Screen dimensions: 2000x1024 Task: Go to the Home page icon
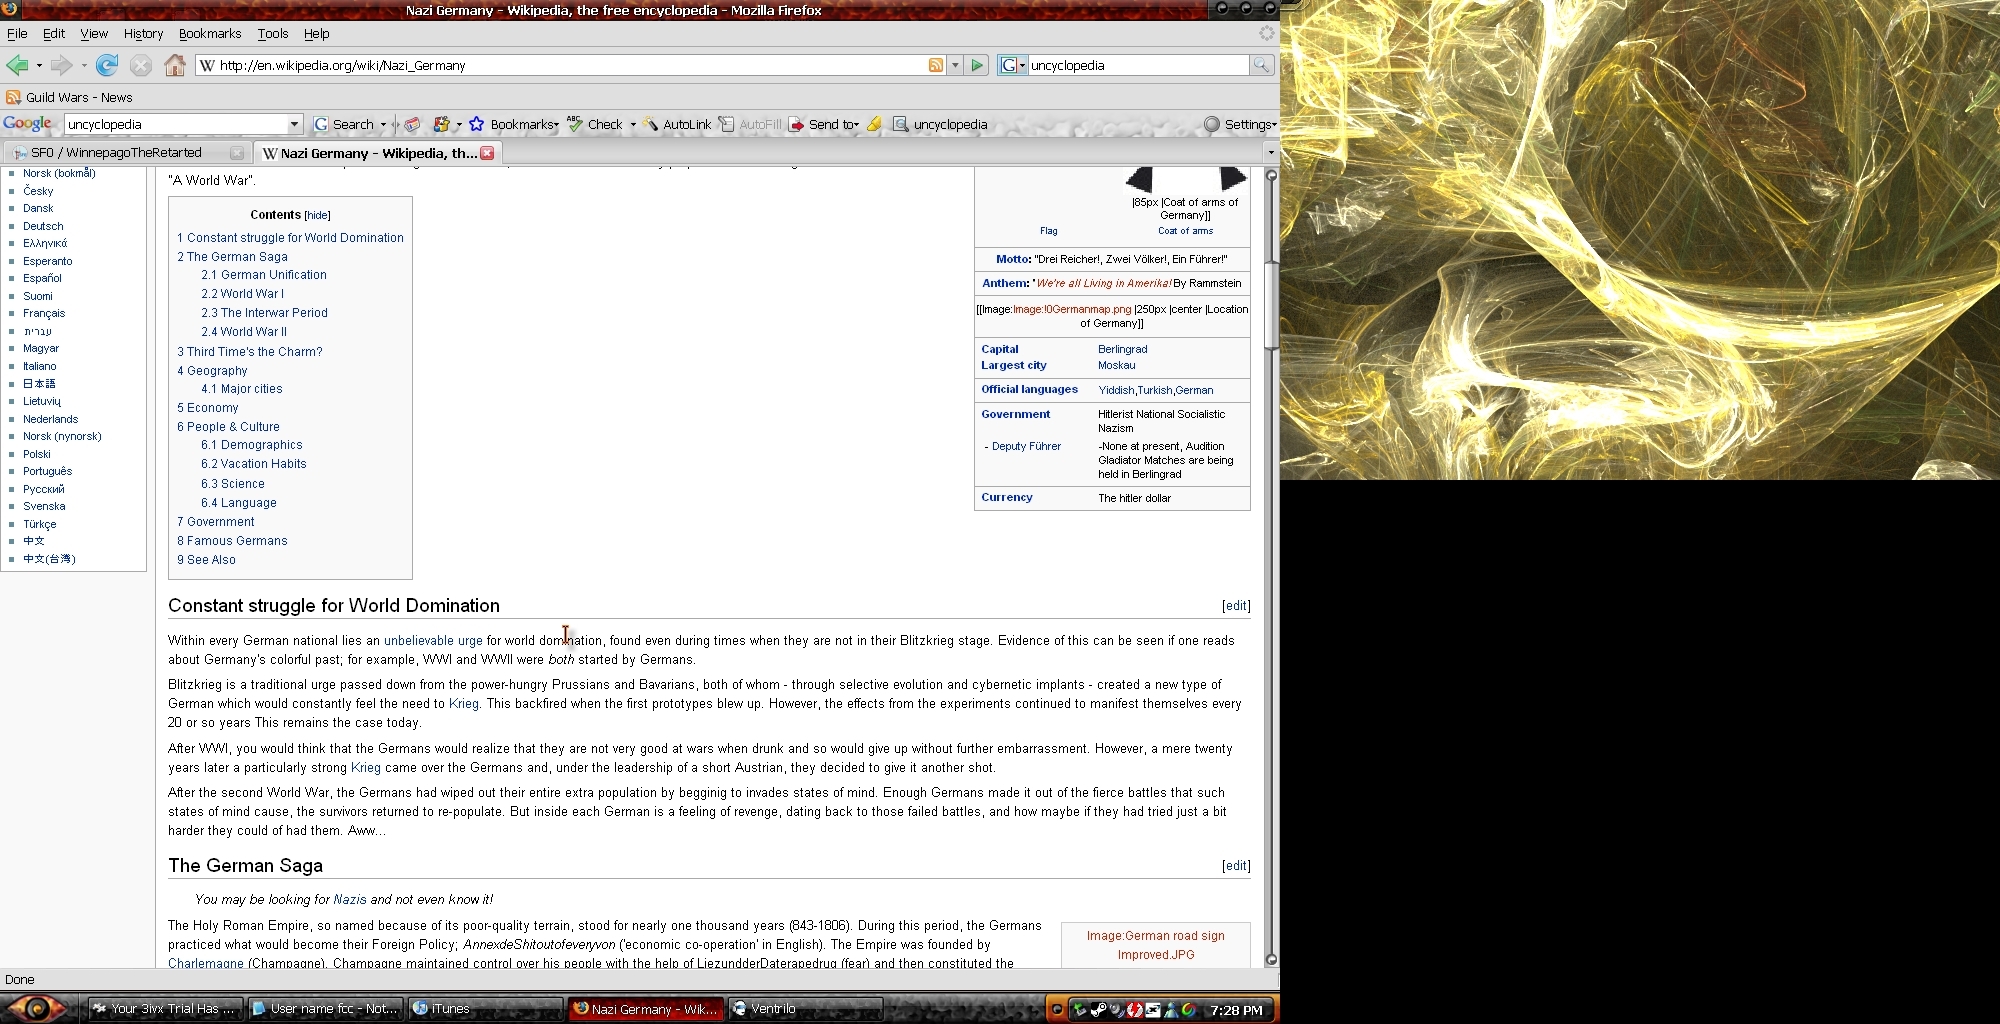coord(175,65)
